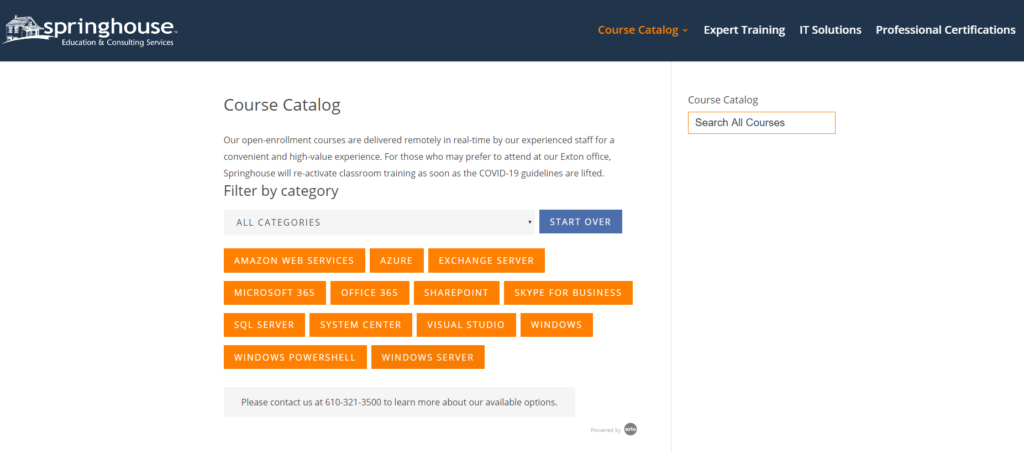Open IT Solutions page
The height and width of the screenshot is (453, 1024).
(830, 30)
